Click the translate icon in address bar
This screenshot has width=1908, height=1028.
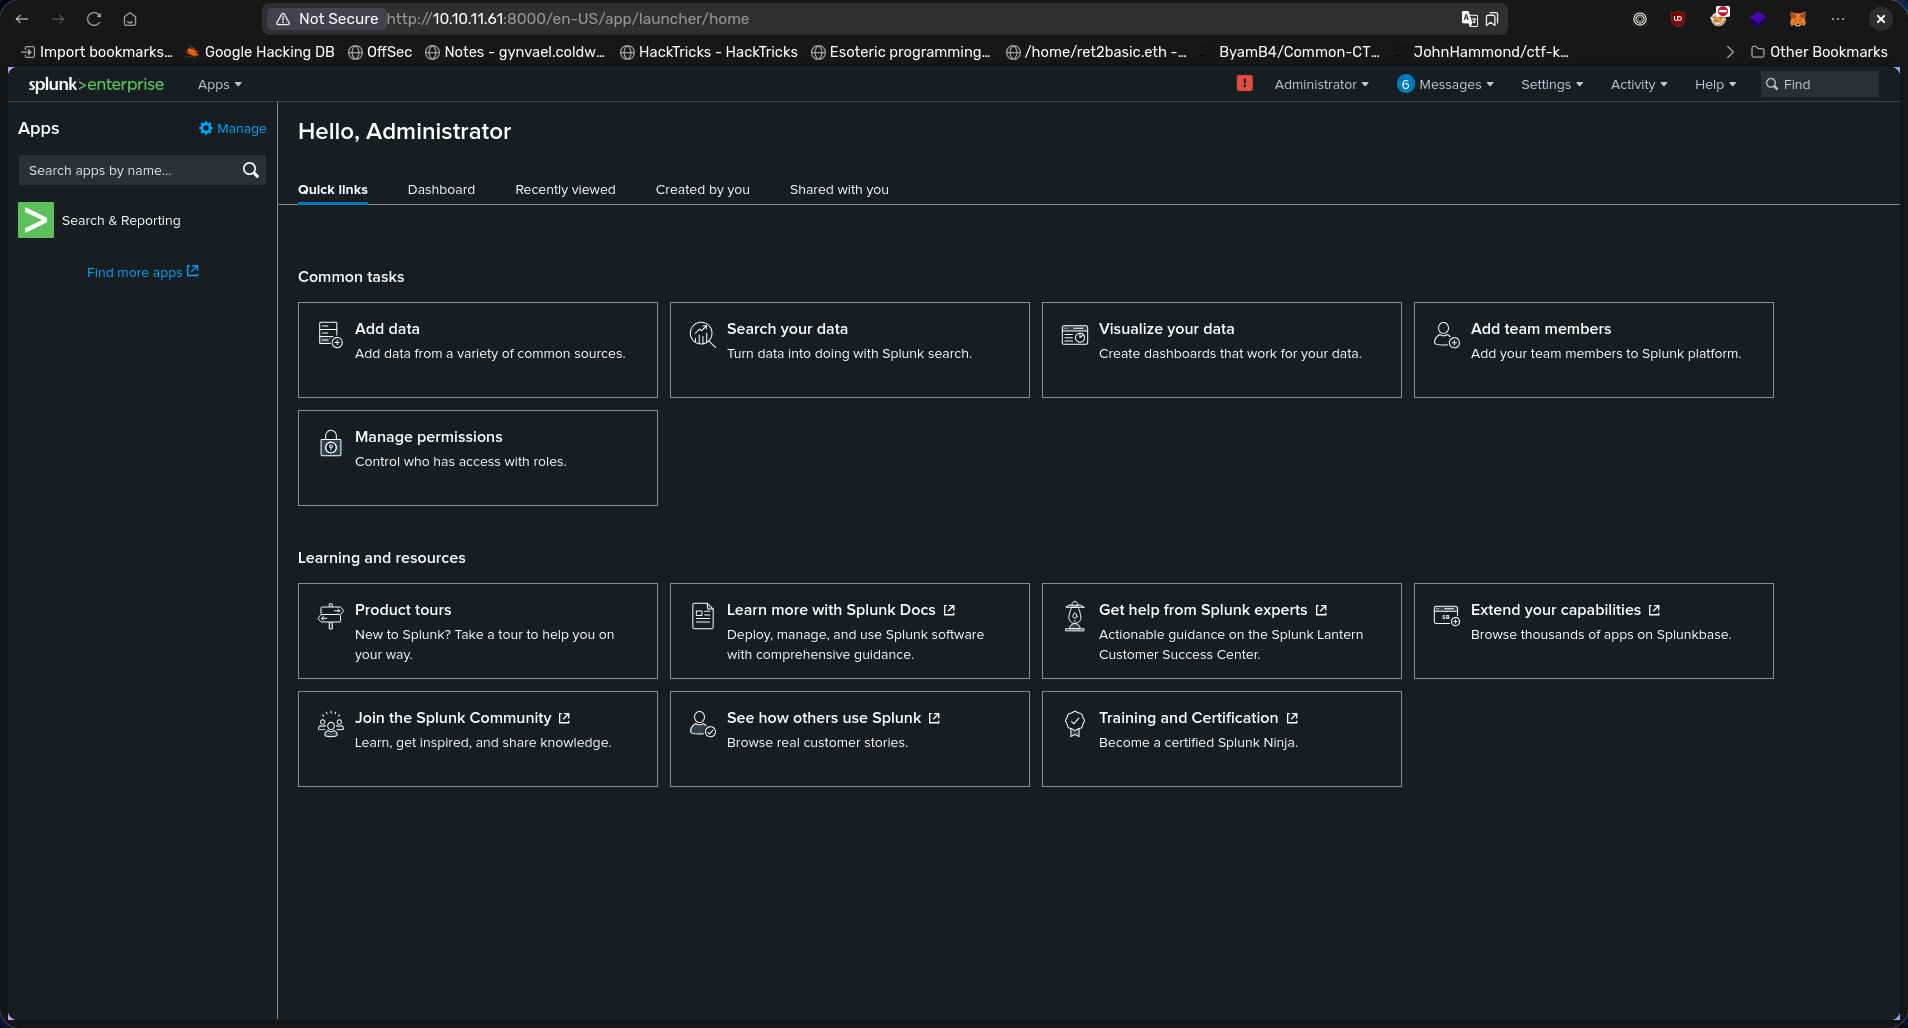click(1469, 19)
